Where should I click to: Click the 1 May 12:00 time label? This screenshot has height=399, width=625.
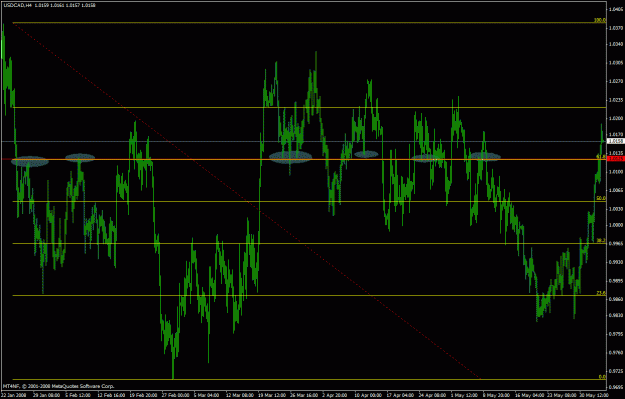(464, 395)
